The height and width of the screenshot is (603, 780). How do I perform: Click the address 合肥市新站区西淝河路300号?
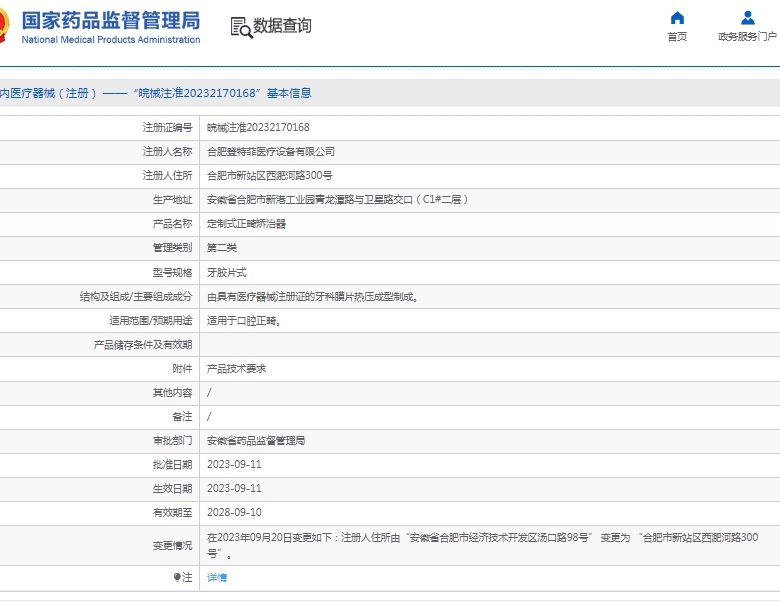[x=270, y=176]
